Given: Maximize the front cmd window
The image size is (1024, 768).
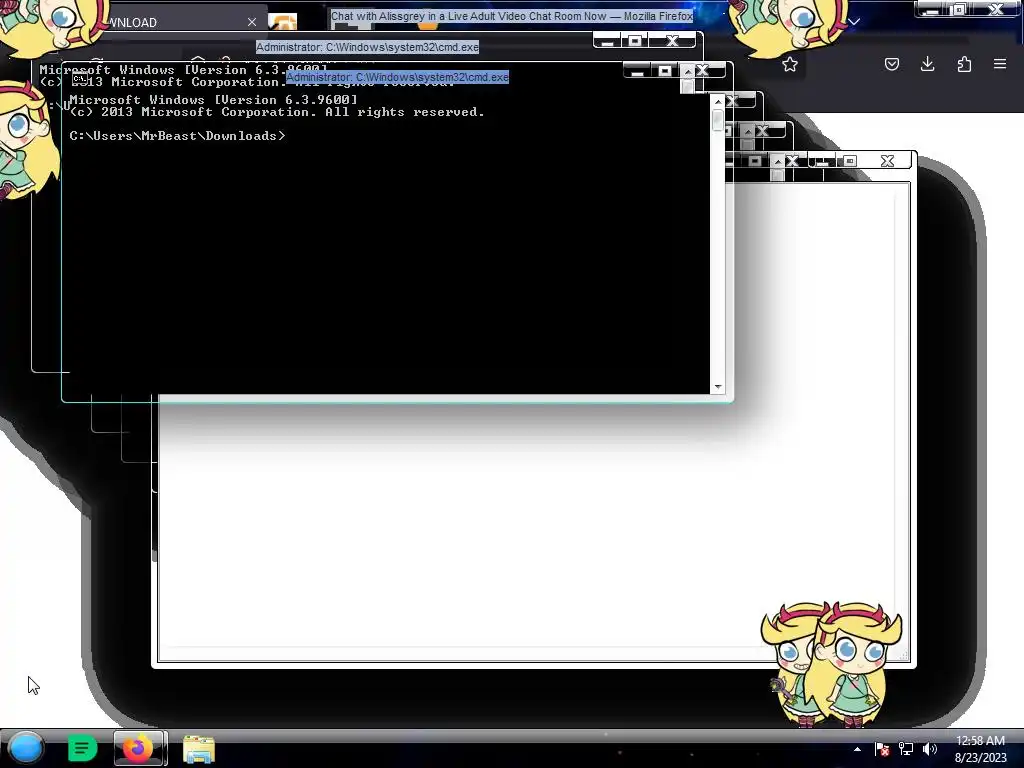Looking at the screenshot, I should 665,71.
